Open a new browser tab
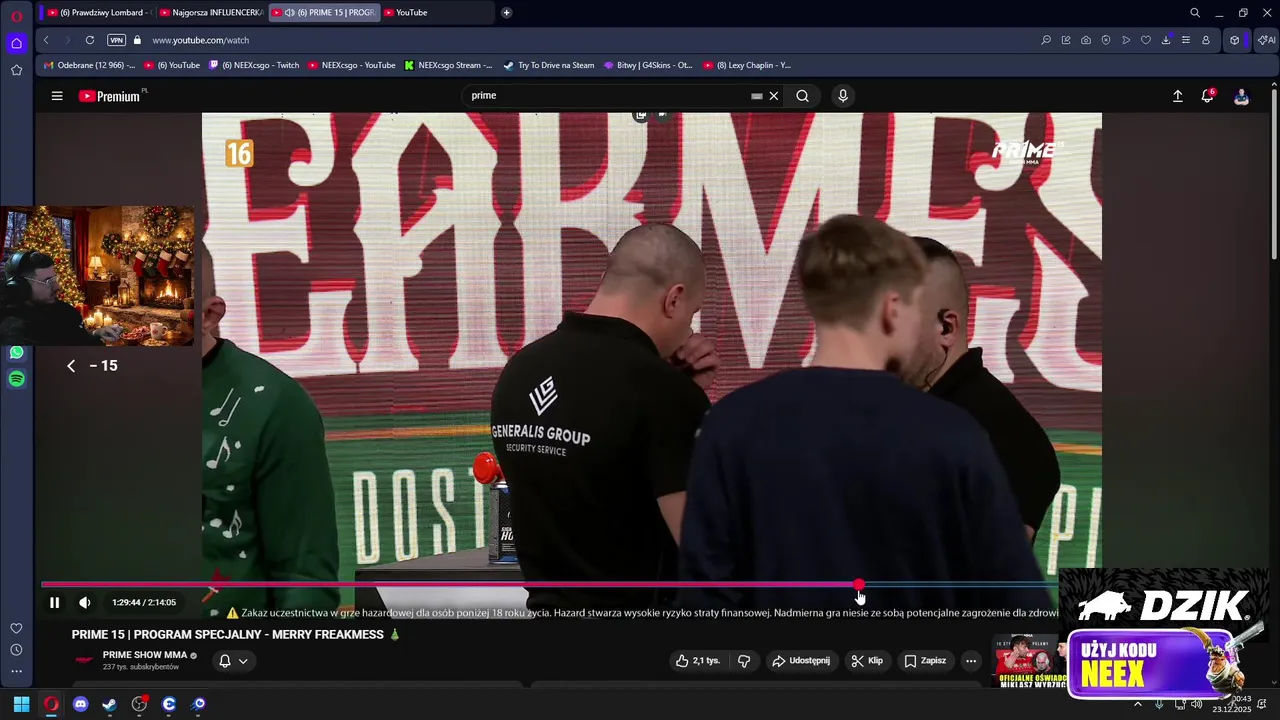Viewport: 1280px width, 720px height. [x=507, y=12]
